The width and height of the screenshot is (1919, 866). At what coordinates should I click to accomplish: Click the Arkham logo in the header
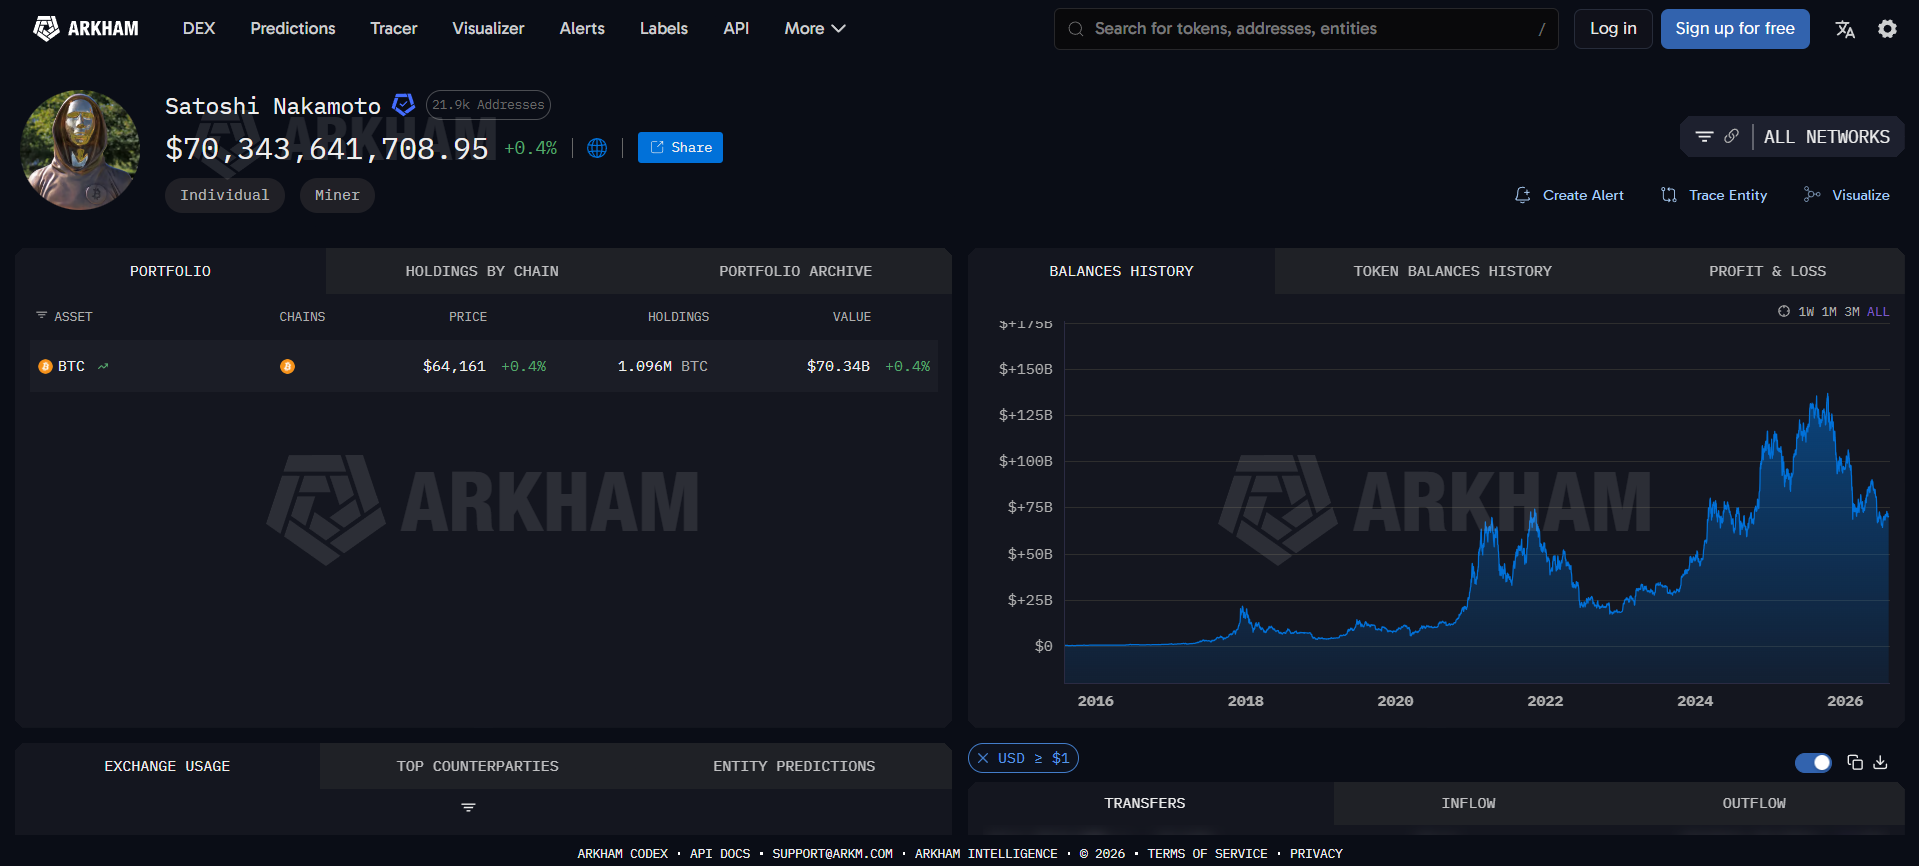point(86,29)
